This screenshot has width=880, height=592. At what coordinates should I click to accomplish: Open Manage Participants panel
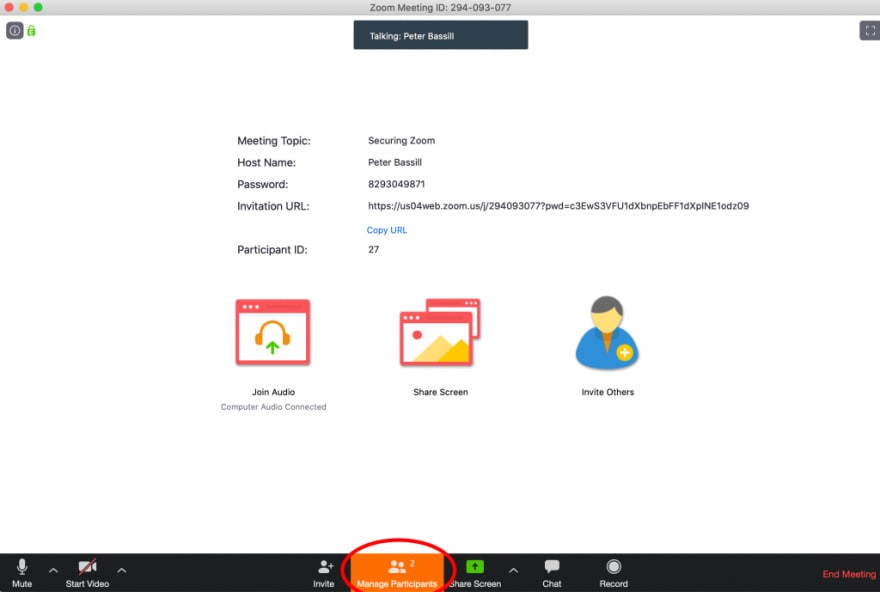[397, 573]
